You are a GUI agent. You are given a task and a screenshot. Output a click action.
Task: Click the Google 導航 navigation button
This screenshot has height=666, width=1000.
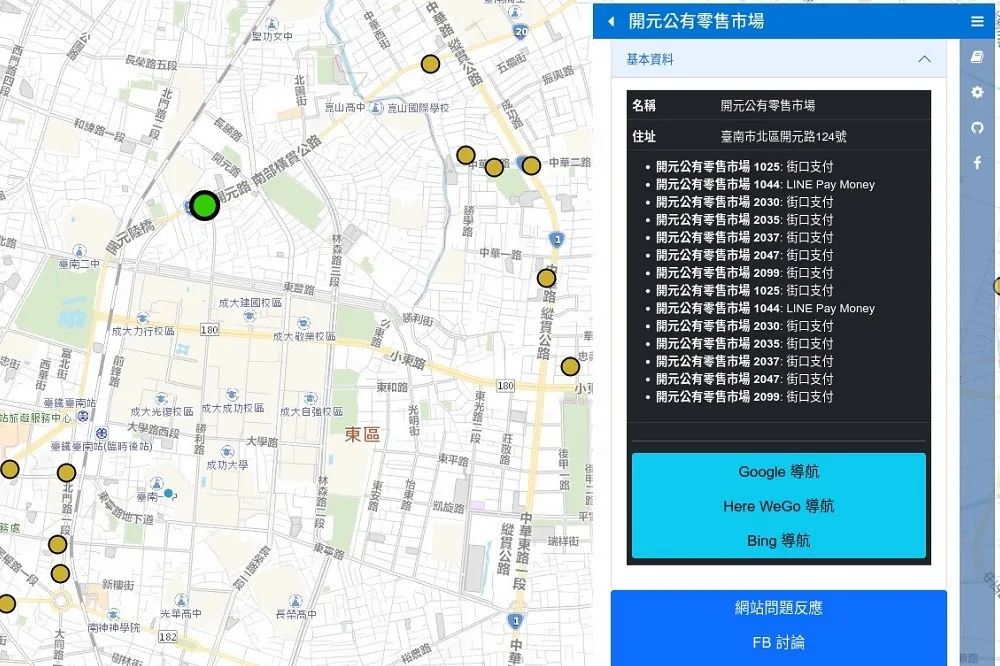(x=779, y=472)
